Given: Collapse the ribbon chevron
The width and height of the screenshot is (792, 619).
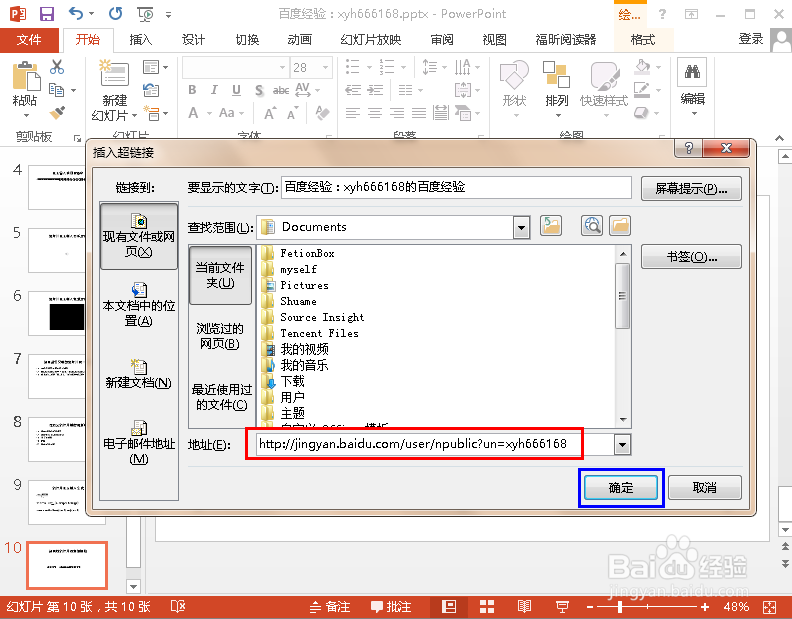Looking at the screenshot, I should click(779, 137).
